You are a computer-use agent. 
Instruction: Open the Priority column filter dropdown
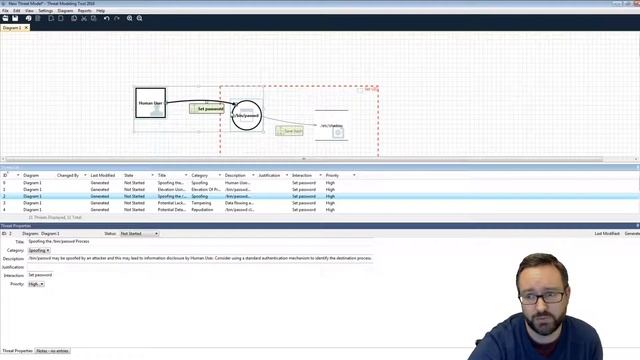click(x=354, y=176)
